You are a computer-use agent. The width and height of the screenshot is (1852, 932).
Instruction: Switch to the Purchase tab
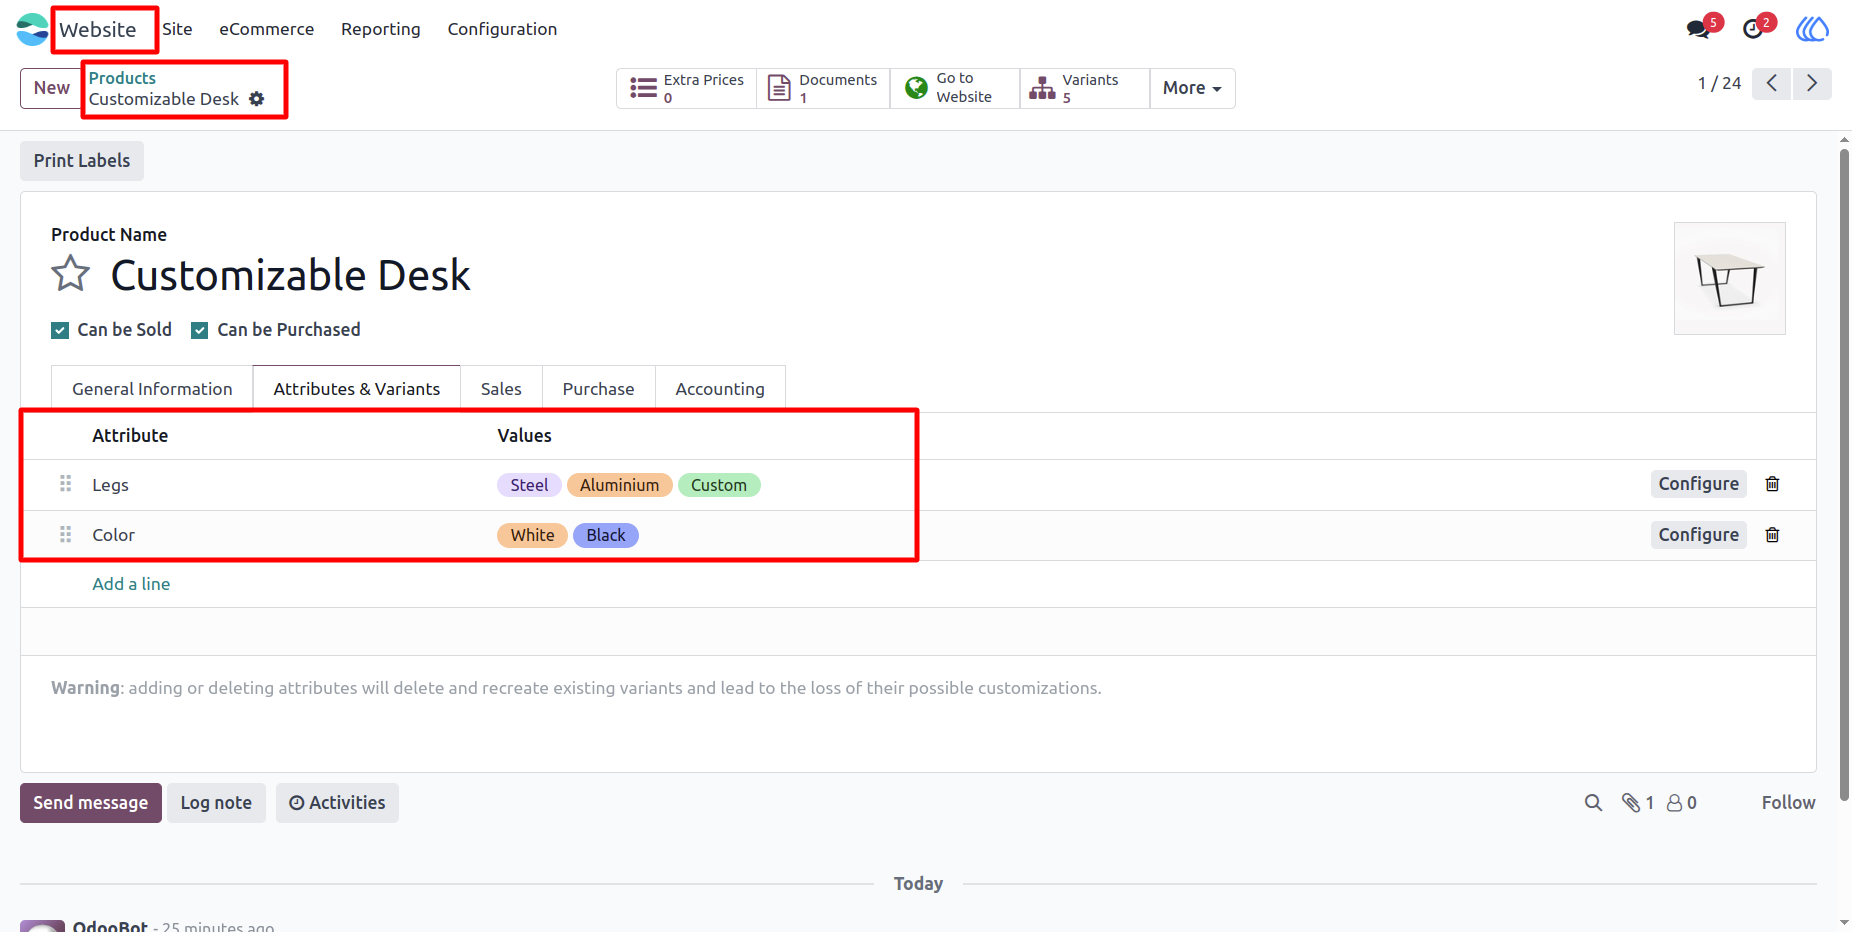click(x=598, y=389)
